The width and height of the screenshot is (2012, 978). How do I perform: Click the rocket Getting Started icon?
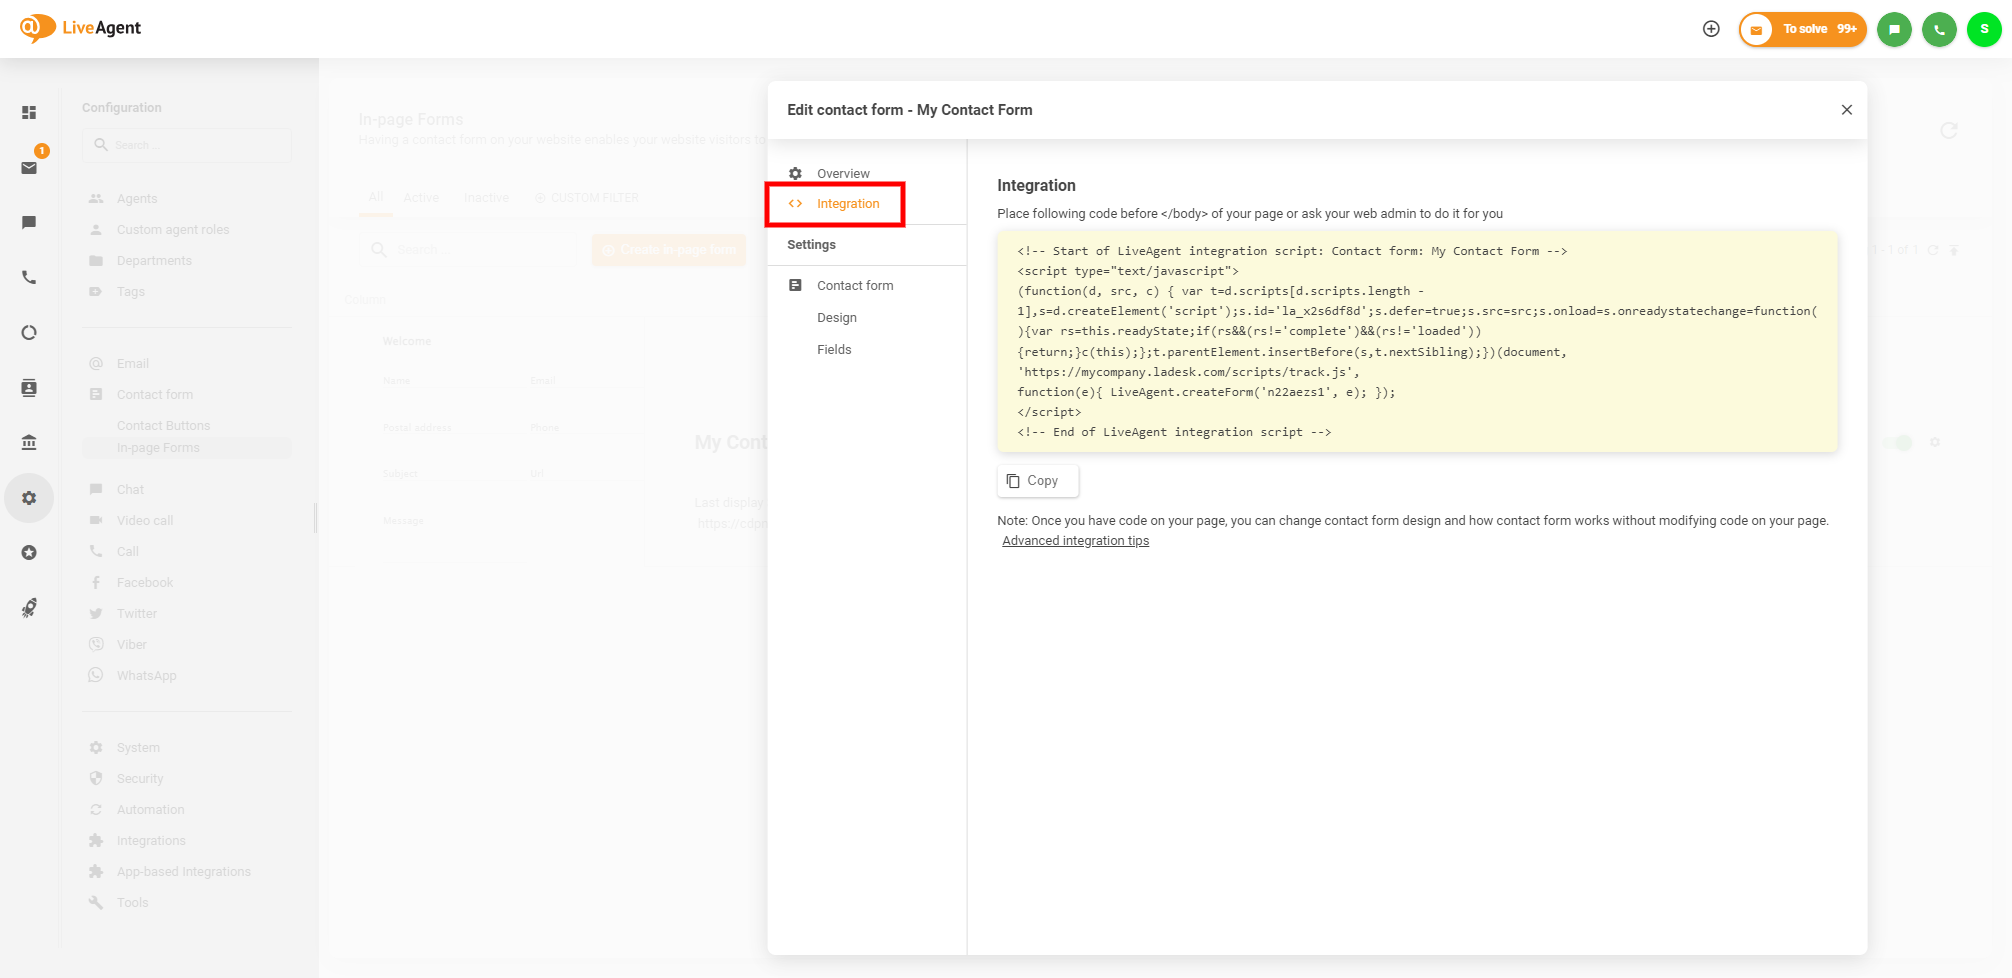click(x=29, y=608)
